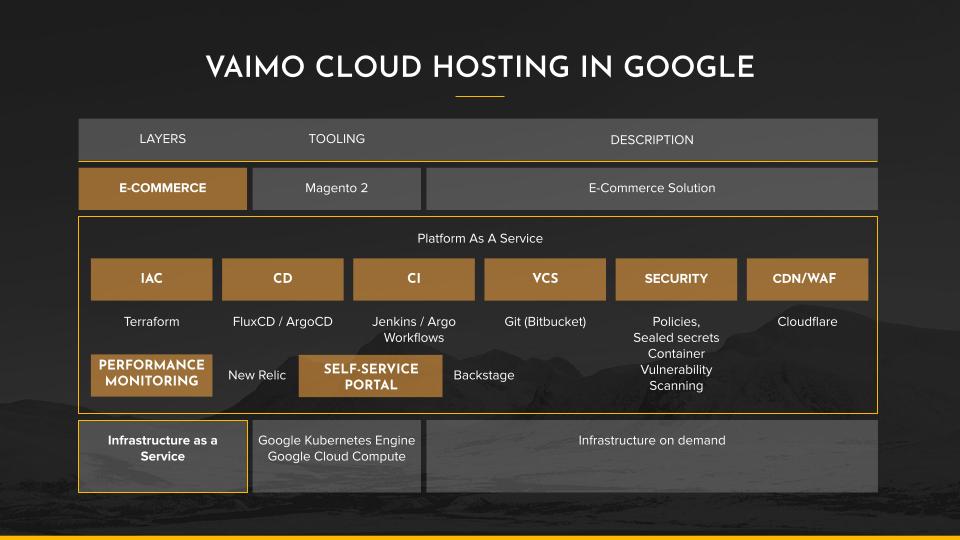Image resolution: width=960 pixels, height=540 pixels.
Task: Click the CD box
Action: [283, 279]
